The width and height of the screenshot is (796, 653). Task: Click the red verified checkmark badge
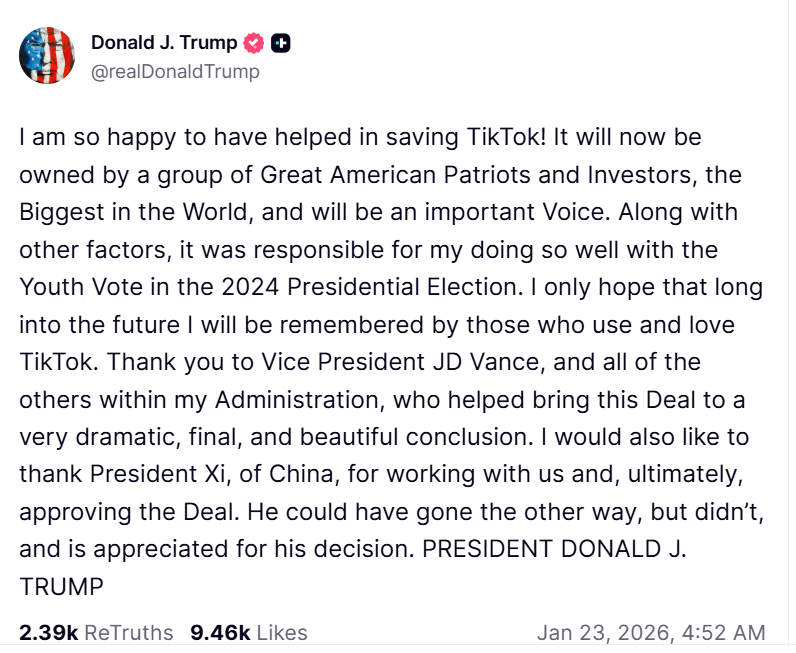[x=254, y=43]
